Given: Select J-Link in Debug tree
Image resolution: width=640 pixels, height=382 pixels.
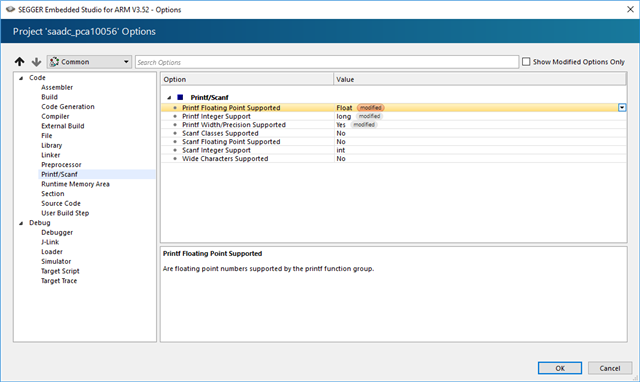Looking at the screenshot, I should pos(50,242).
